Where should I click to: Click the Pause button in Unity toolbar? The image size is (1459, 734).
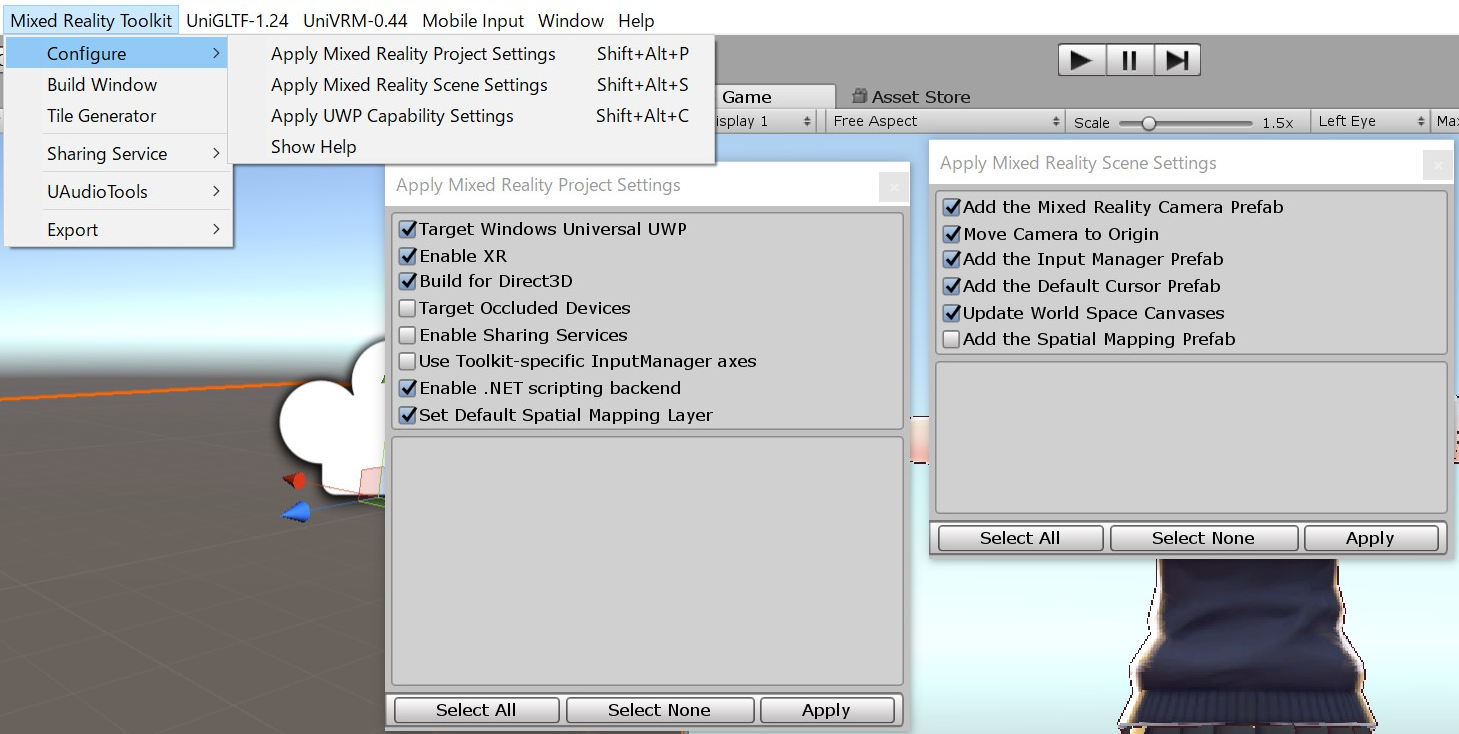tap(1130, 60)
